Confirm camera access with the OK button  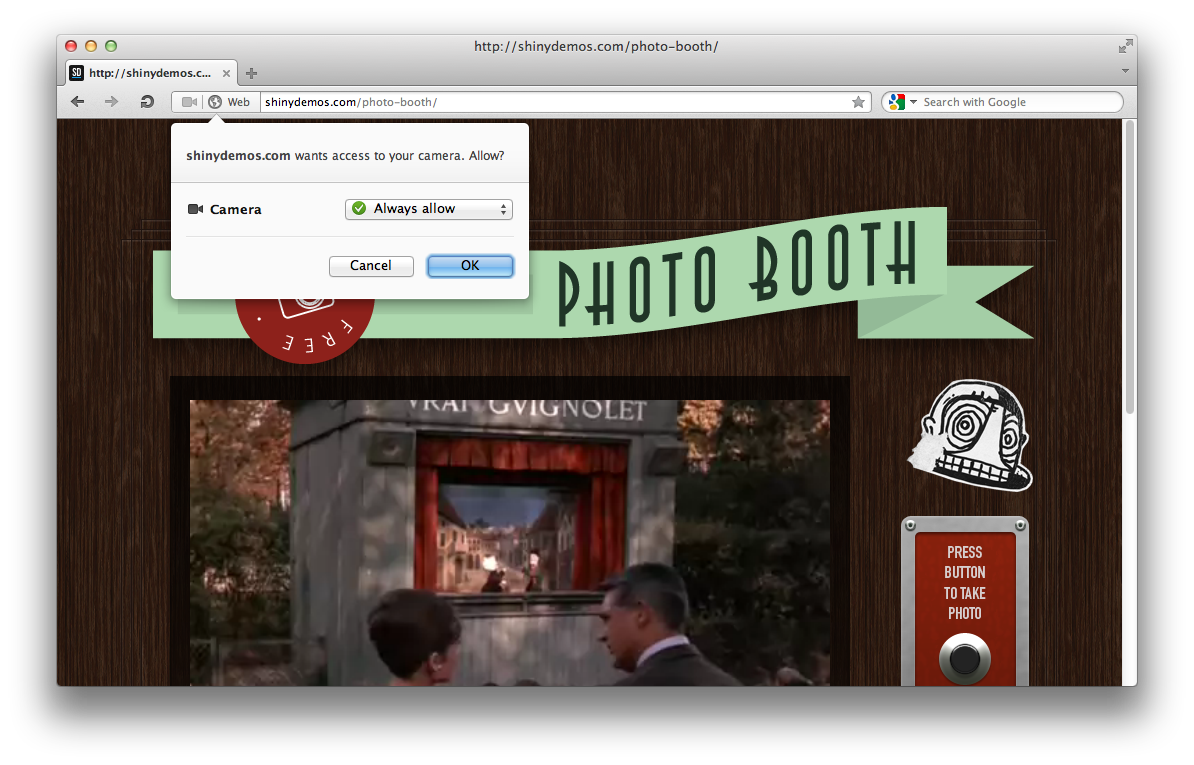(470, 266)
